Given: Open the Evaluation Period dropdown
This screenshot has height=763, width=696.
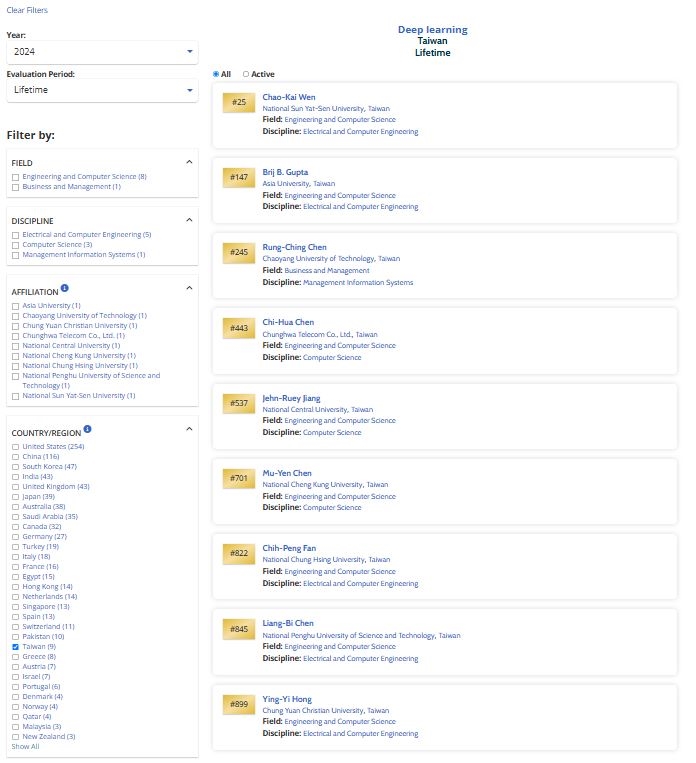Looking at the screenshot, I should point(102,90).
